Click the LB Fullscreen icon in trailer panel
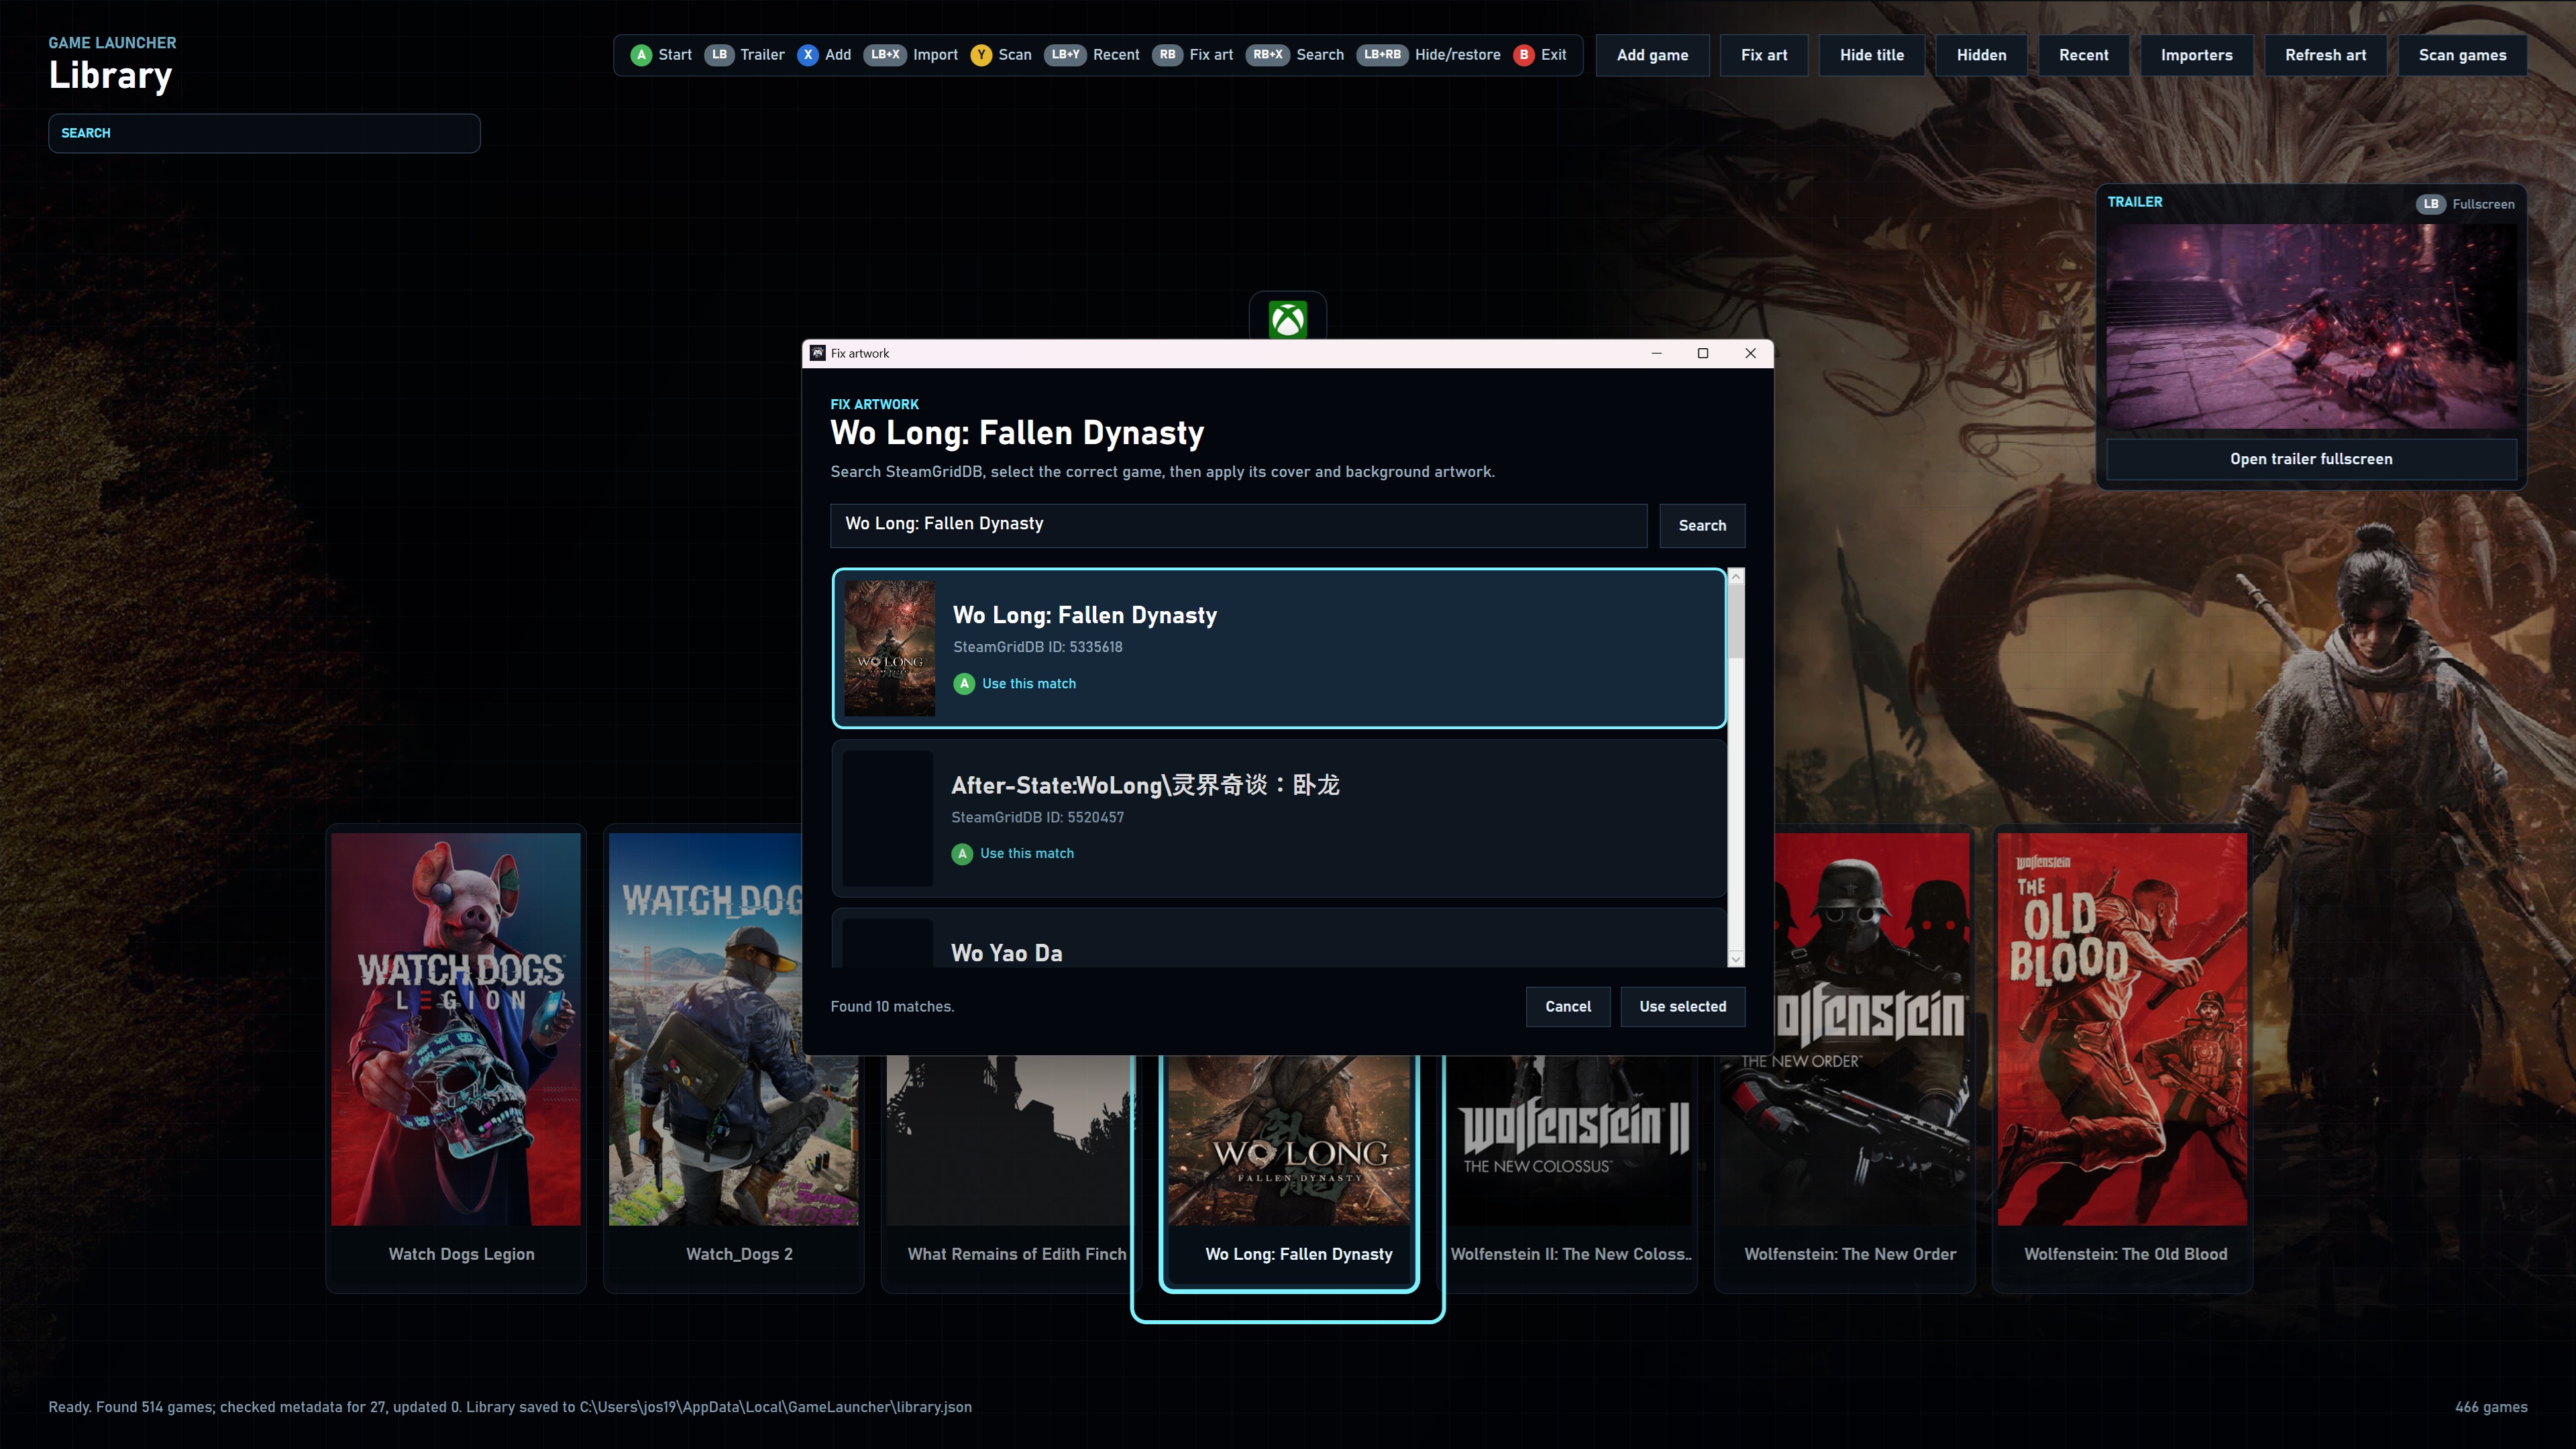Screen dimensions: 2576x1449 tap(2431, 204)
